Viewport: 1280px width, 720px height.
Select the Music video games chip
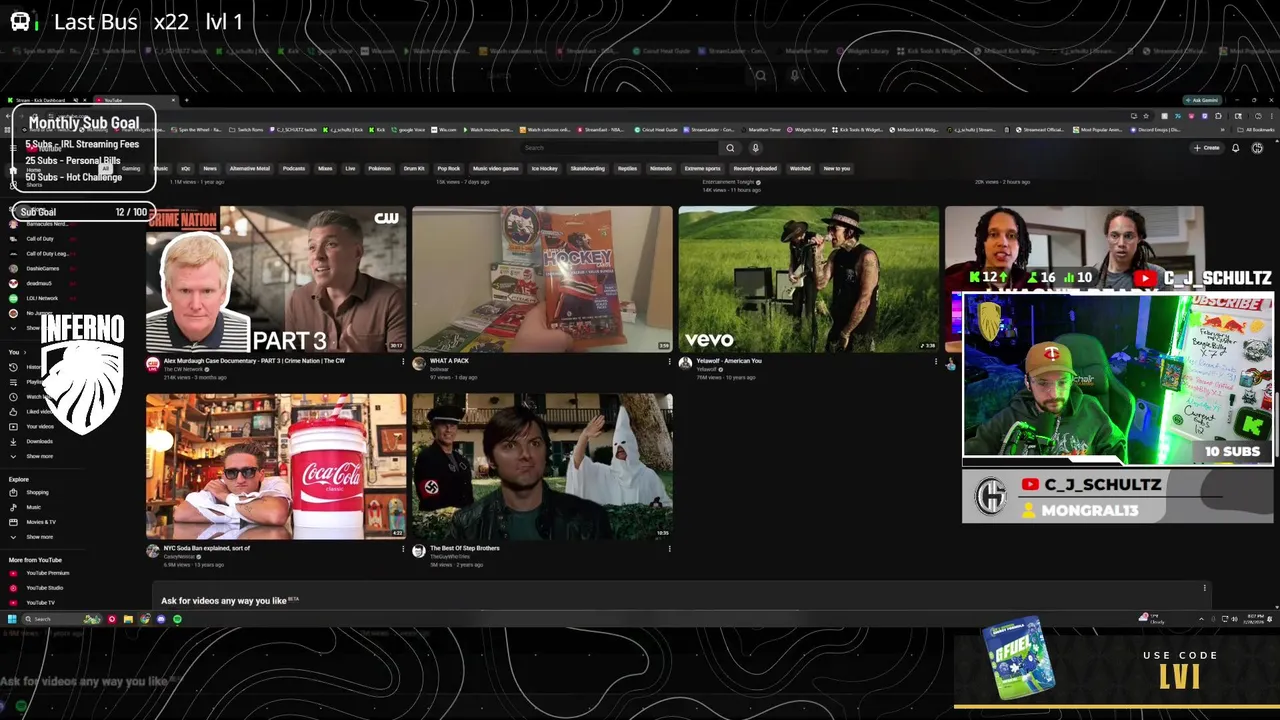point(496,168)
